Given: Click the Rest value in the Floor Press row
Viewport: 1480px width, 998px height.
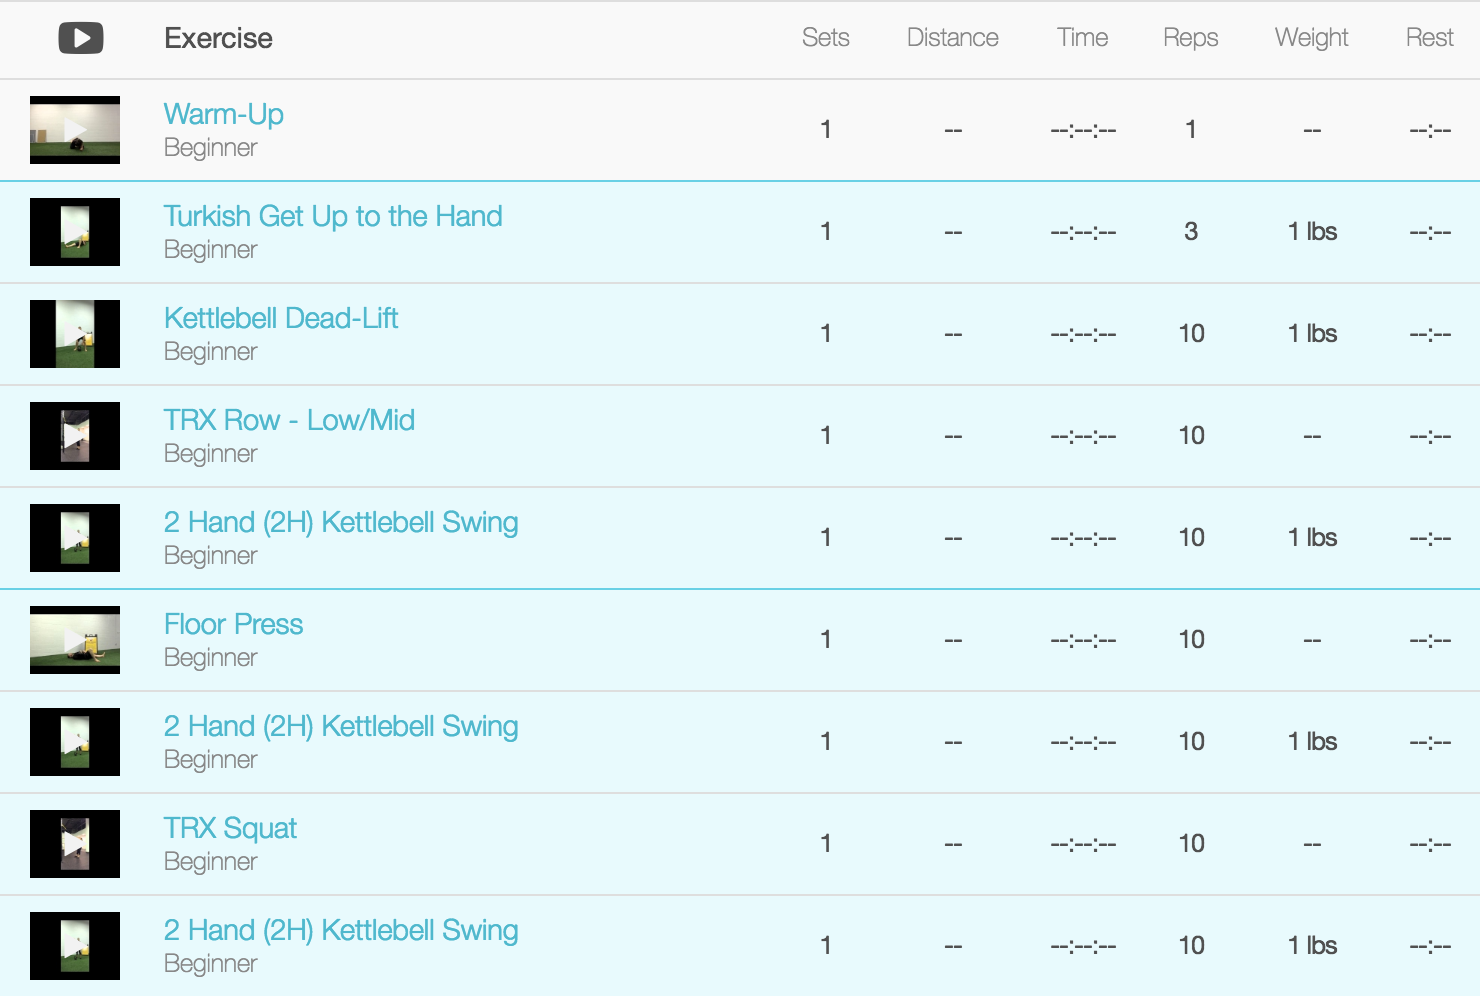Looking at the screenshot, I should point(1430,640).
